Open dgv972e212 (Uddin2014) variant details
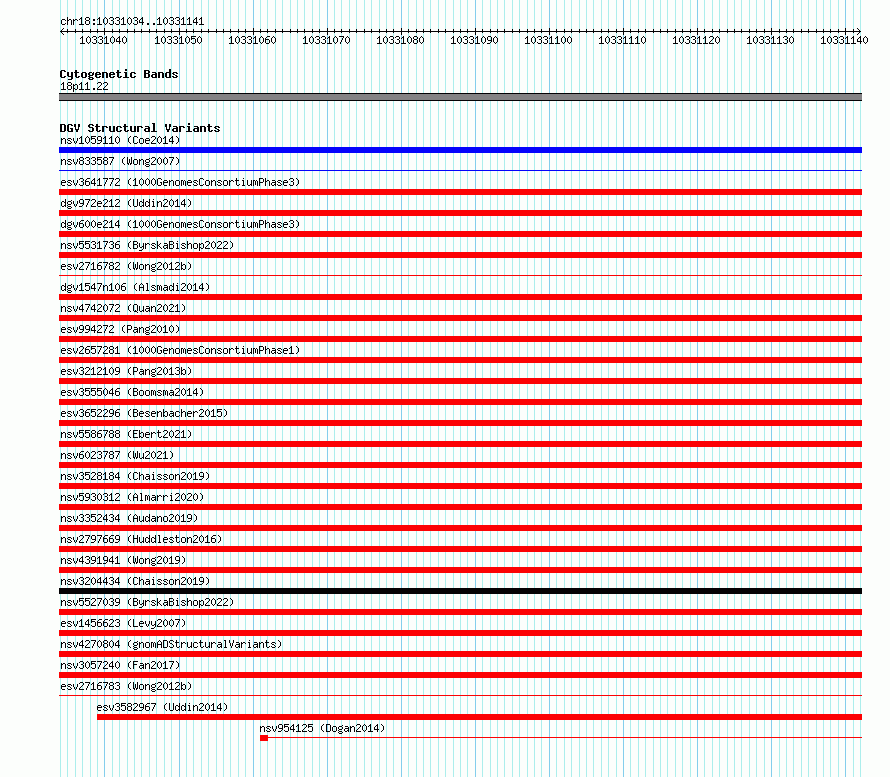The image size is (890, 777). (126, 203)
